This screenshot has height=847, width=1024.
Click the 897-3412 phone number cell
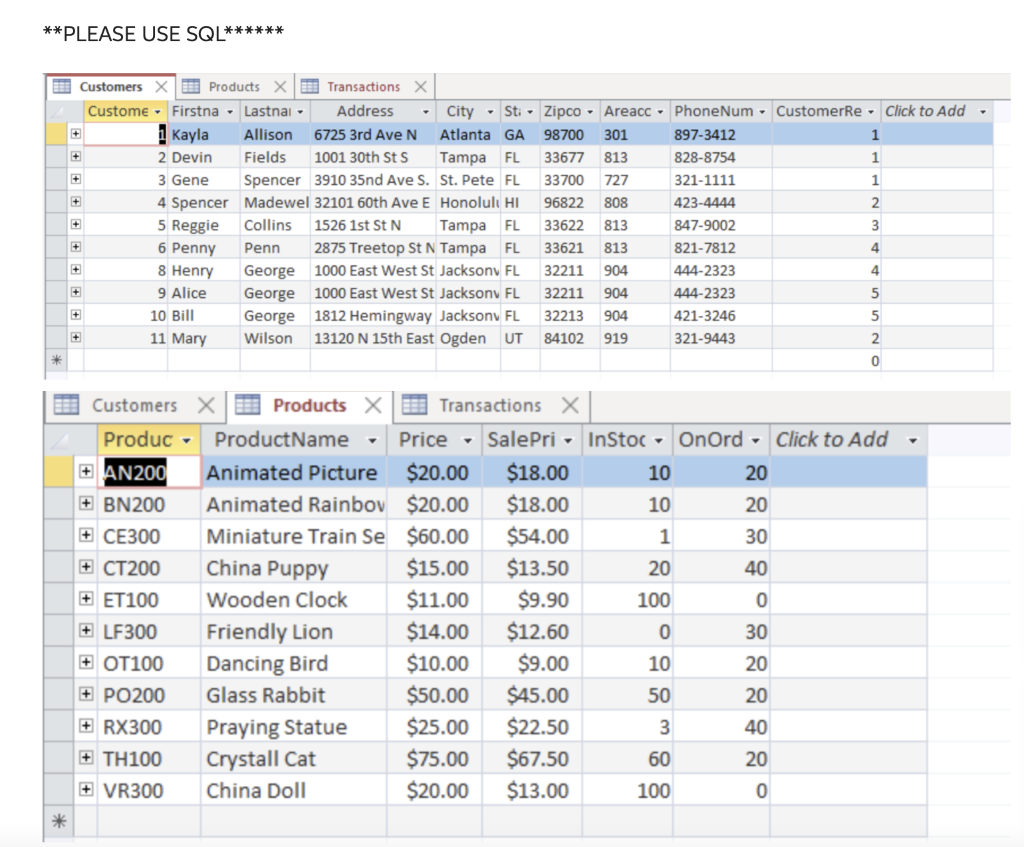pyautogui.click(x=721, y=135)
